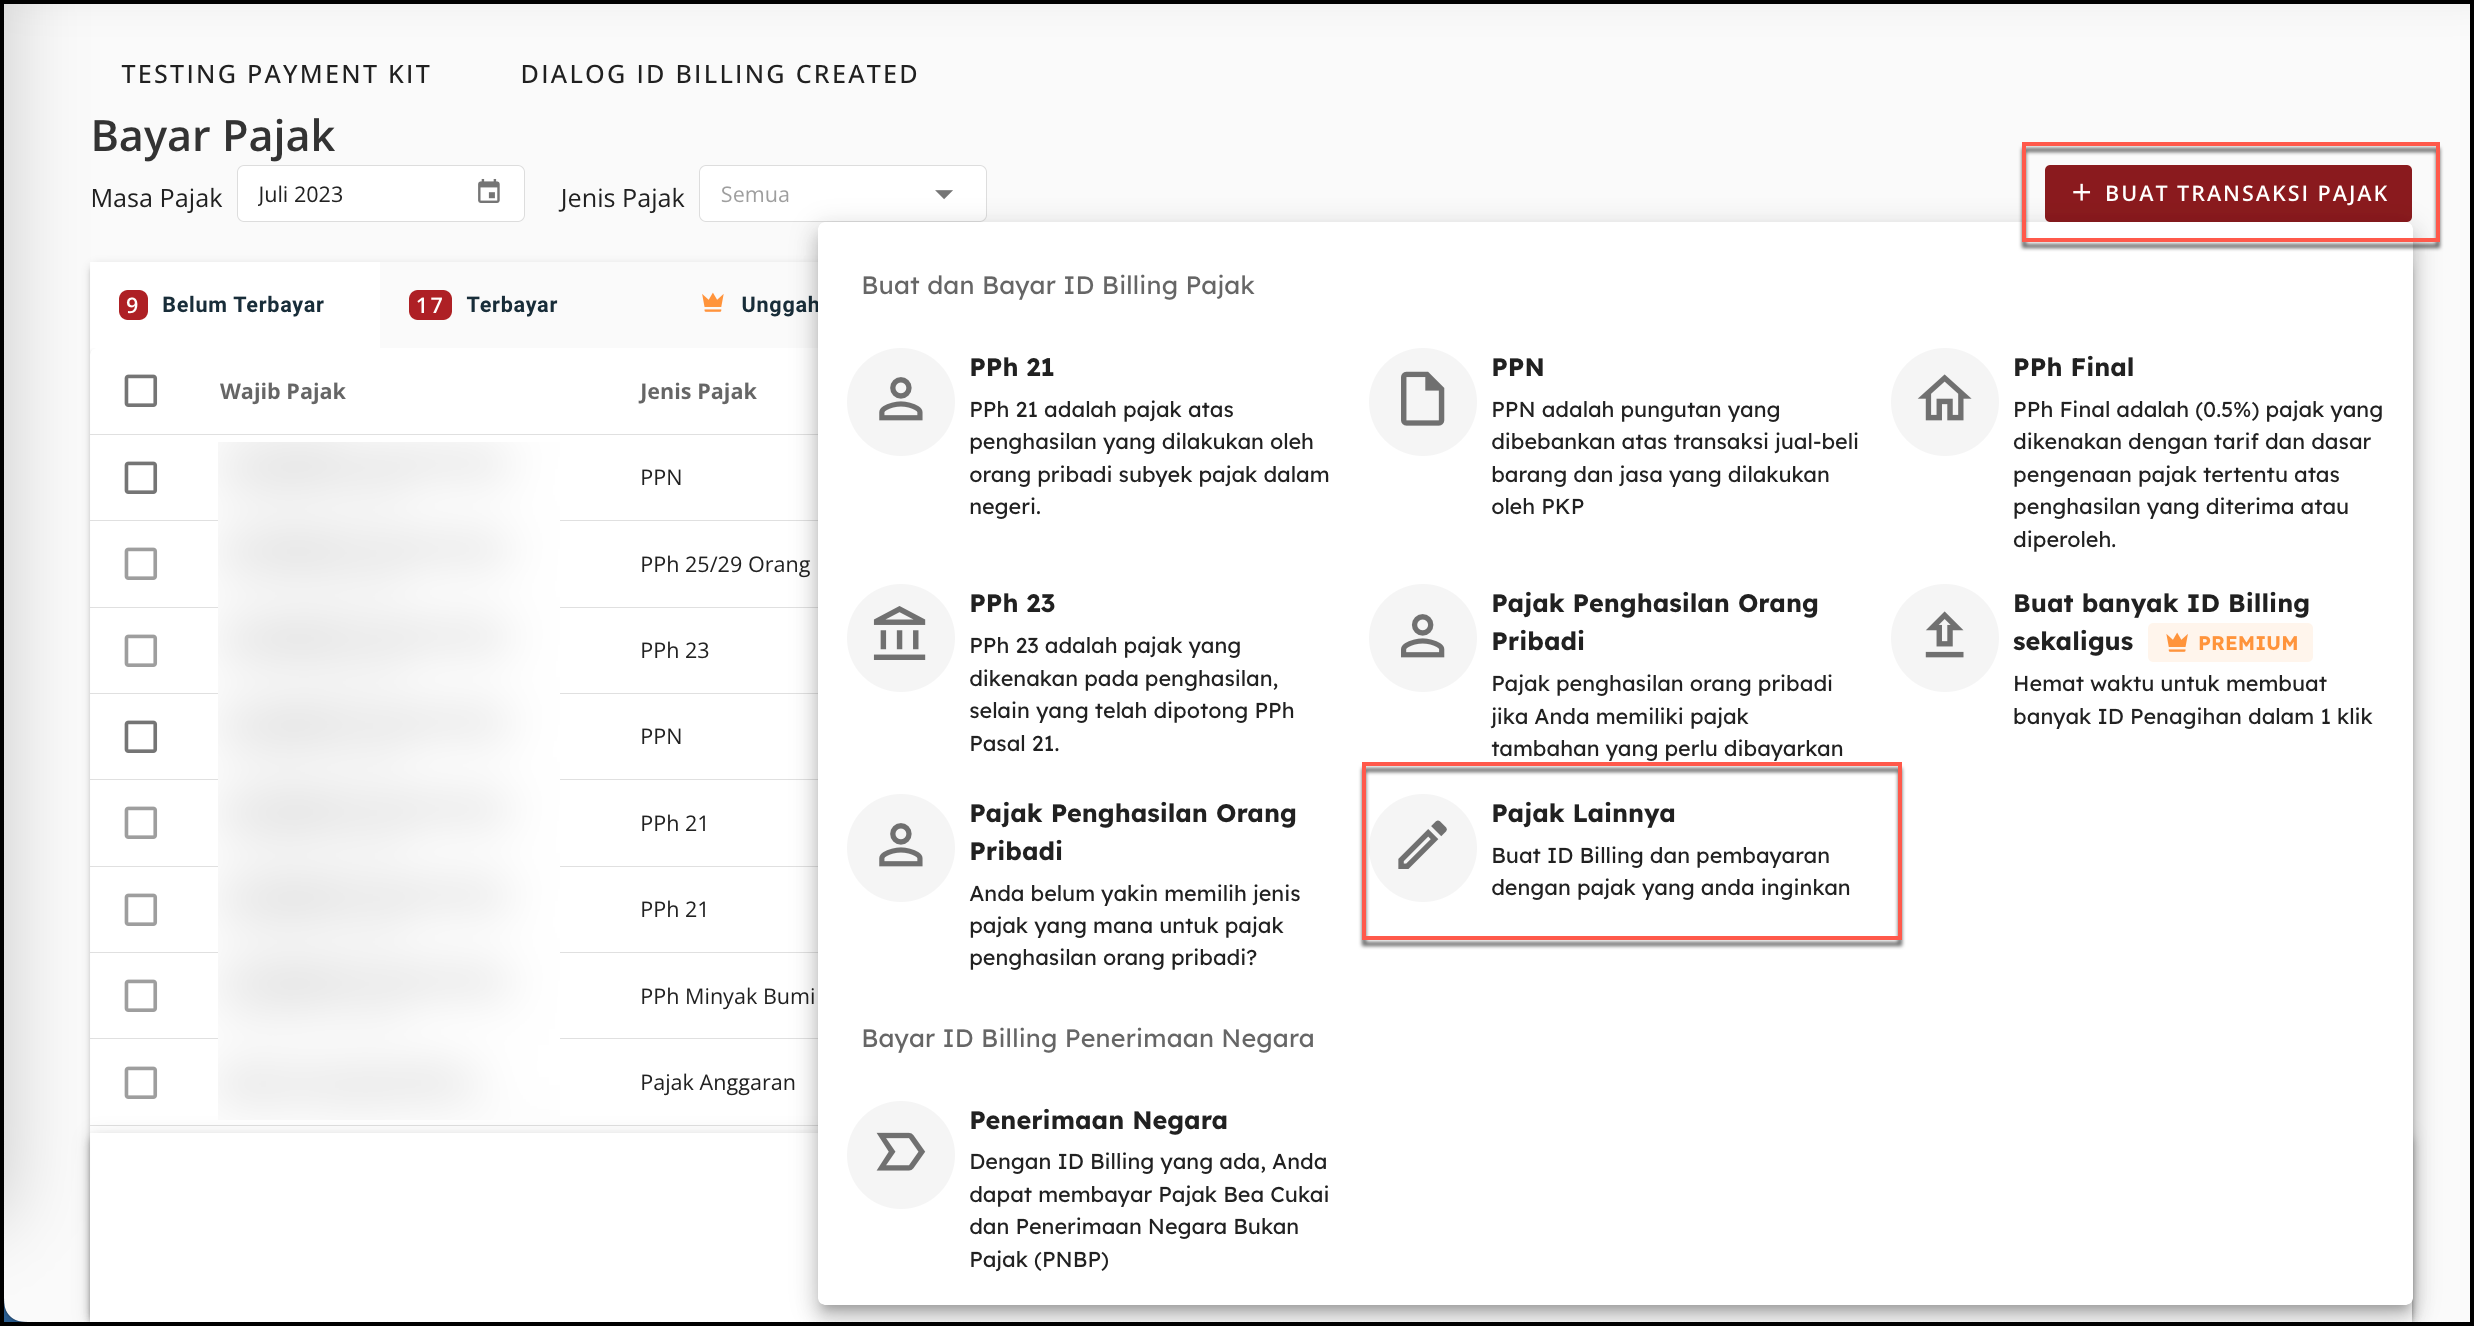Toggle the select-all checkbox beside Wajib Pajak
Viewport: 2474px width, 1326px height.
[x=141, y=391]
